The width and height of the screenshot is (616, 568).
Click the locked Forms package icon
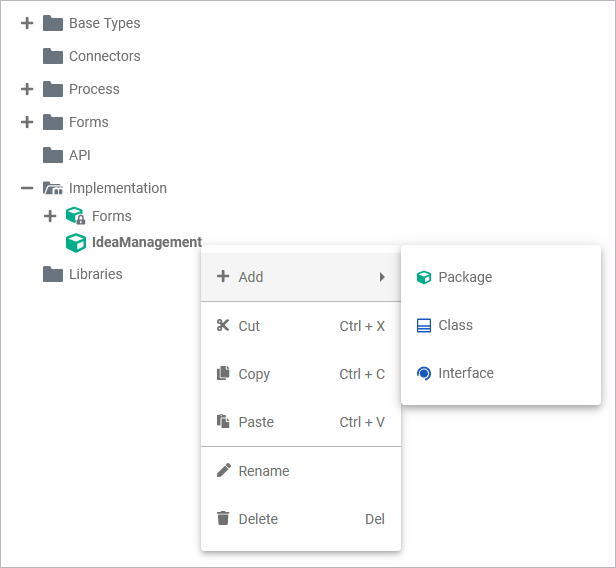76,216
